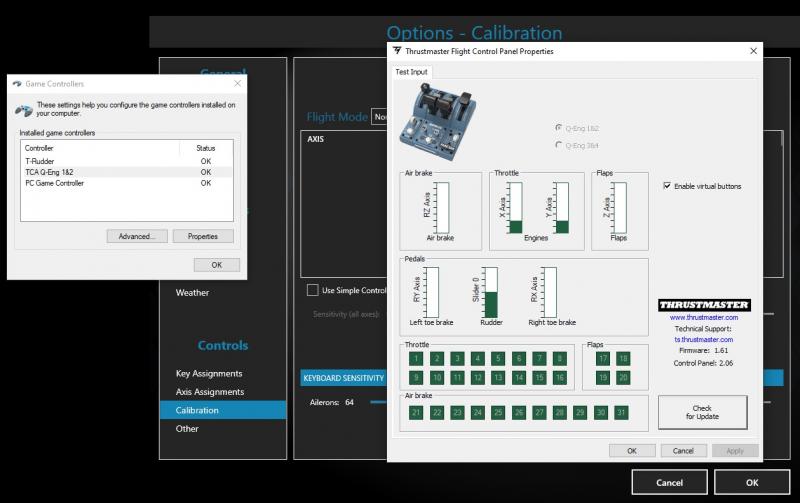
Task: Click virtual button 5 in Throttle group
Action: click(x=498, y=359)
